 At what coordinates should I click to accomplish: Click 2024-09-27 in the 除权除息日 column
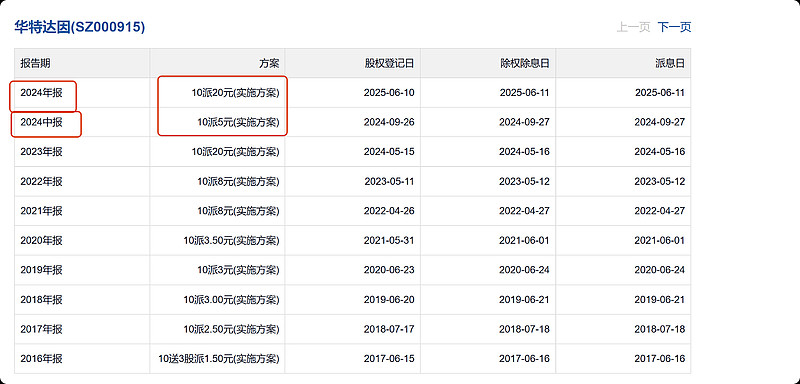pos(524,122)
